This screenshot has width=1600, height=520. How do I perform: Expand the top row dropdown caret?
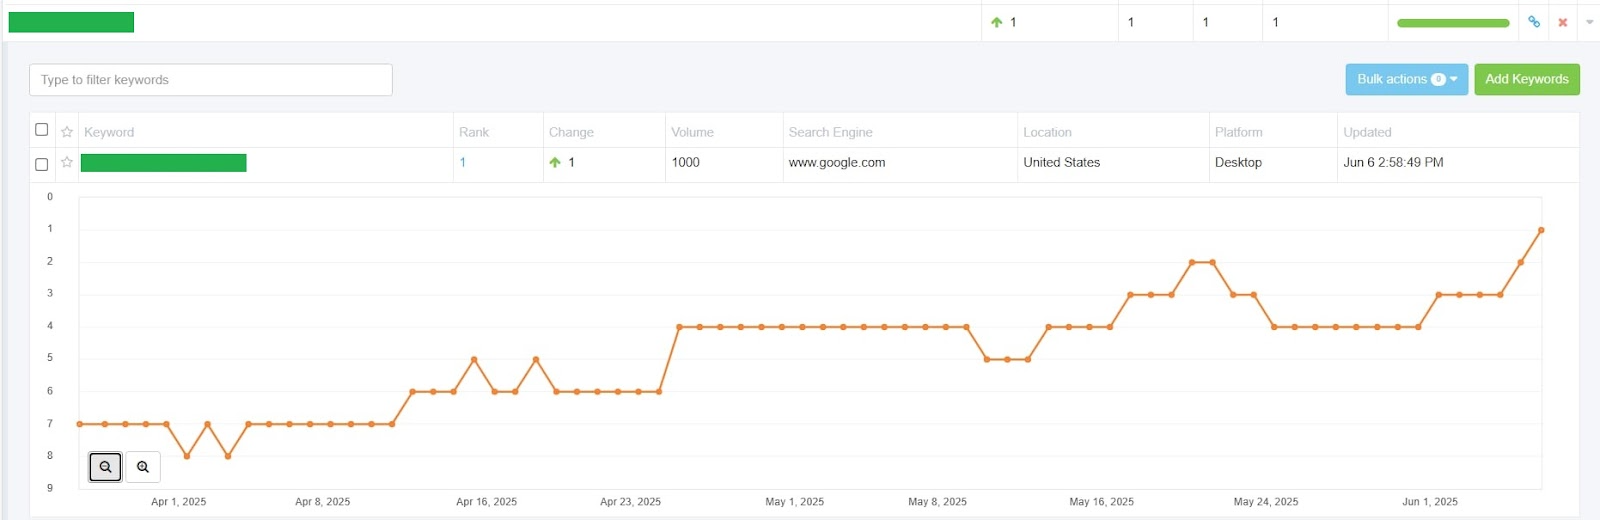(x=1589, y=22)
